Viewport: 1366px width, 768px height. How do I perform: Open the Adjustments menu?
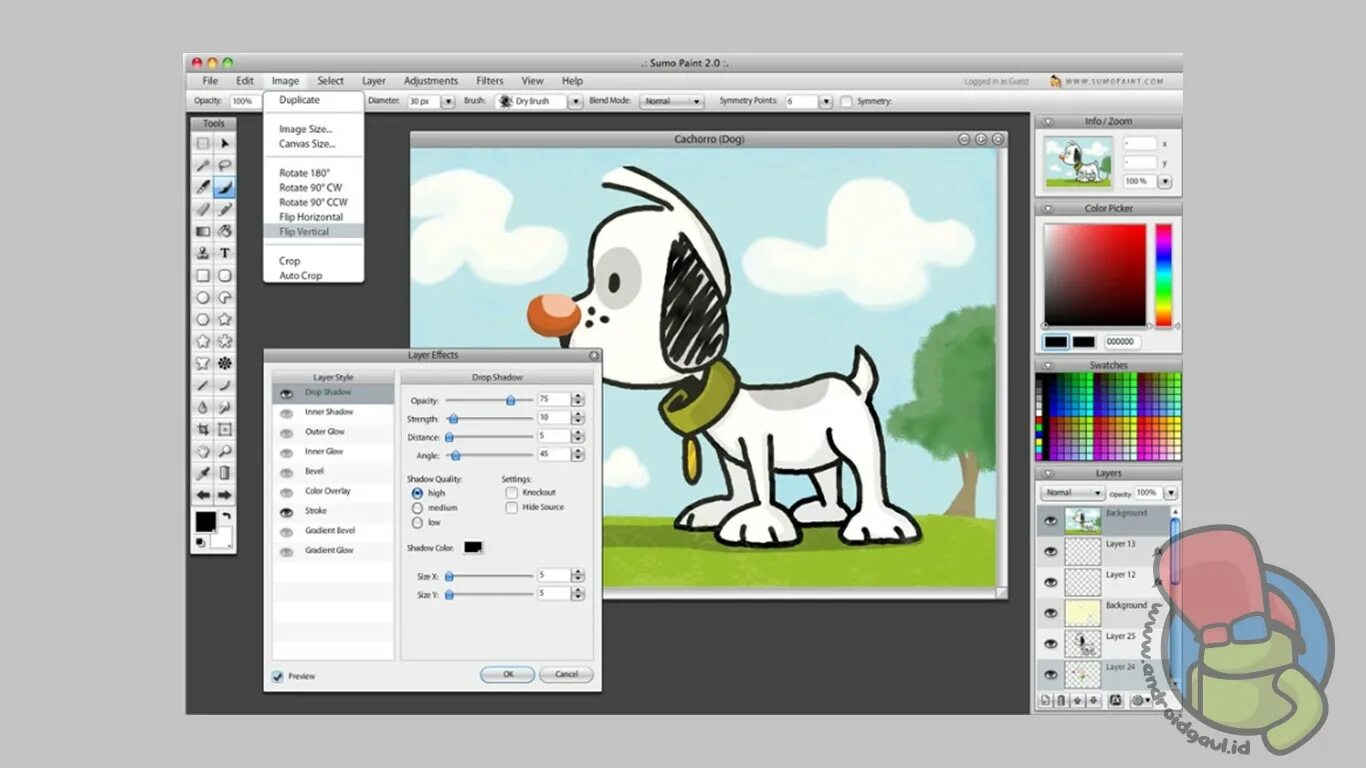pyautogui.click(x=431, y=81)
